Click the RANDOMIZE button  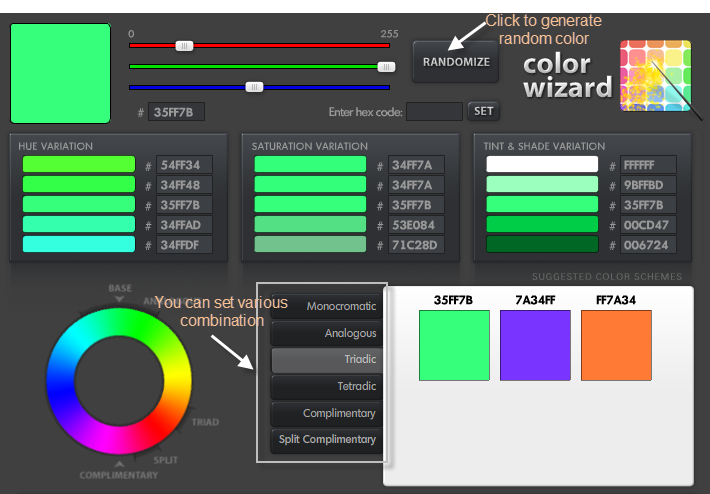pyautogui.click(x=455, y=62)
